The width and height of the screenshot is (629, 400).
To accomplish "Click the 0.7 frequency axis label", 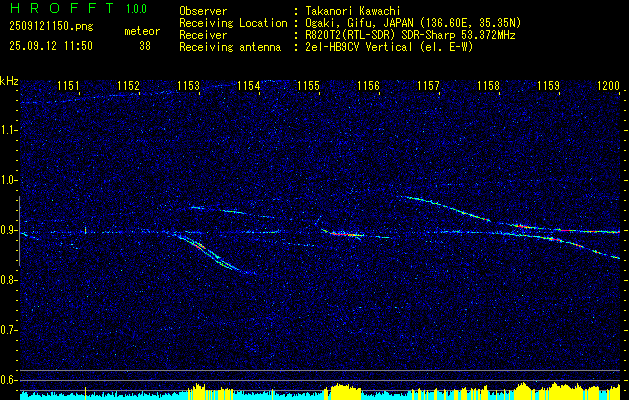I will pyautogui.click(x=7, y=330).
